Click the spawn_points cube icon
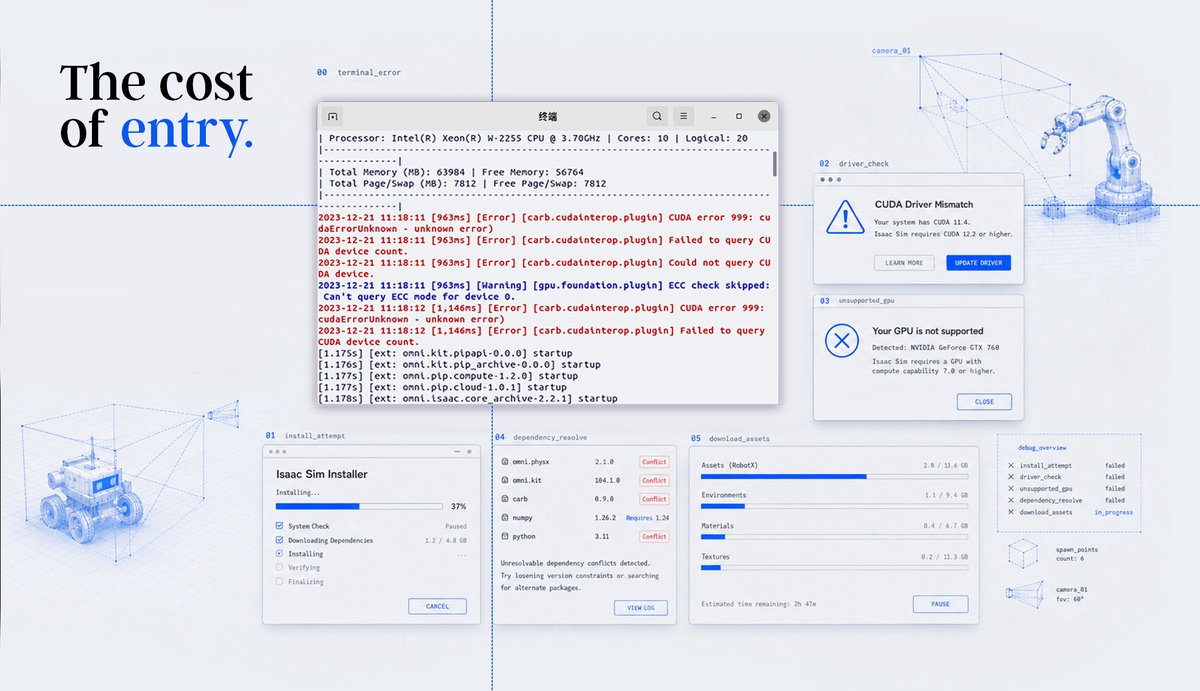This screenshot has width=1200, height=691. [x=1023, y=553]
